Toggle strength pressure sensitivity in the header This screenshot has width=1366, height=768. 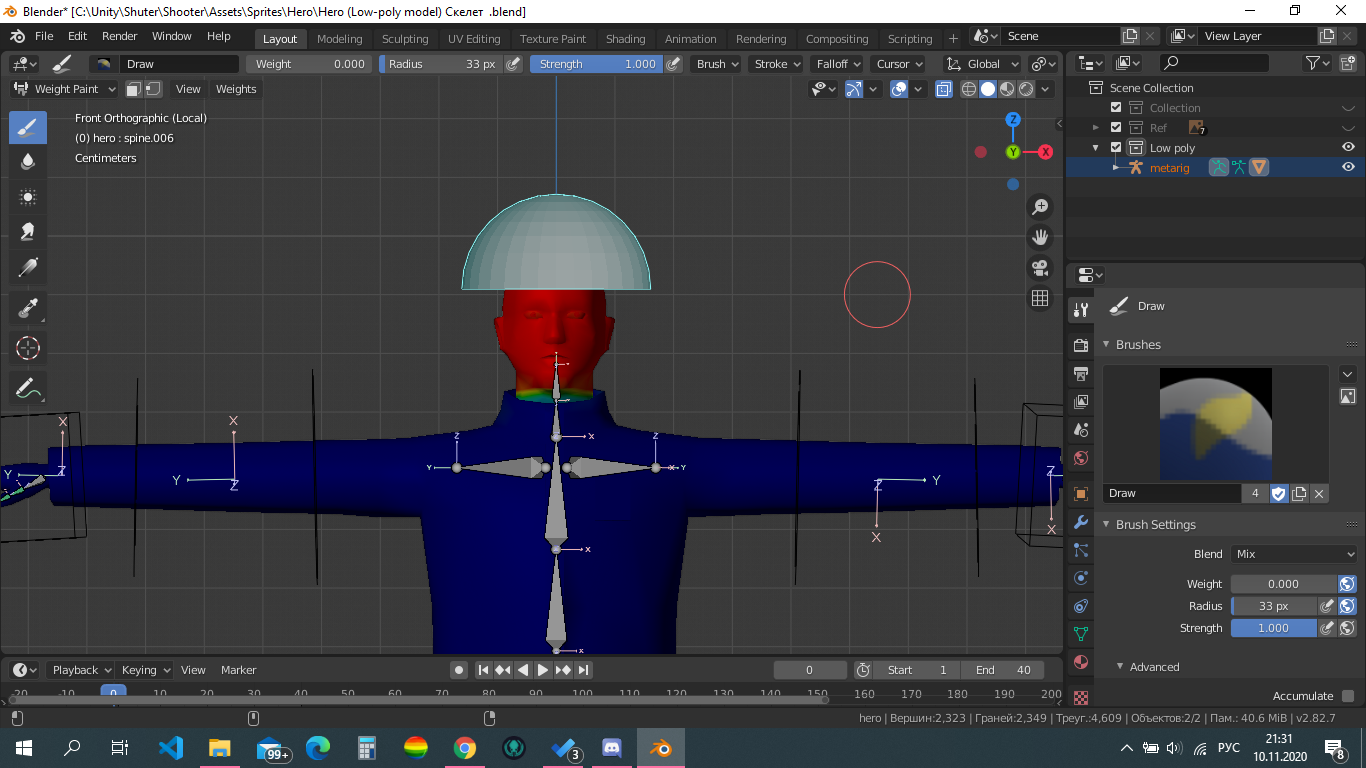(x=673, y=64)
